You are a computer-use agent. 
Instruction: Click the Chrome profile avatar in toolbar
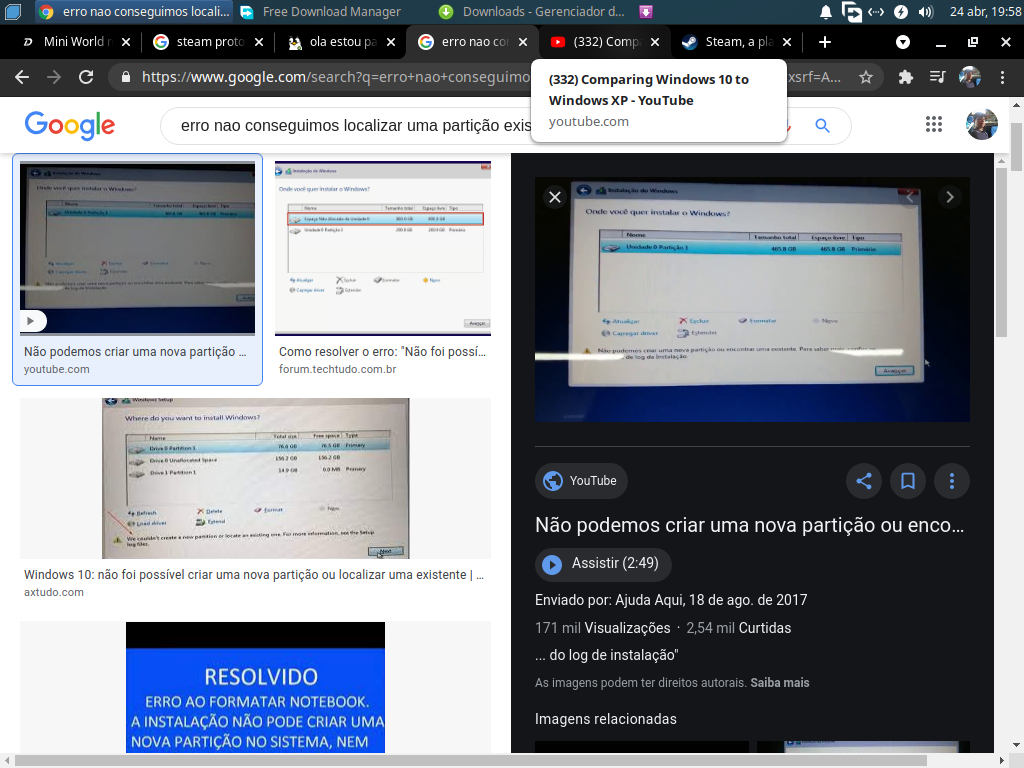click(970, 77)
